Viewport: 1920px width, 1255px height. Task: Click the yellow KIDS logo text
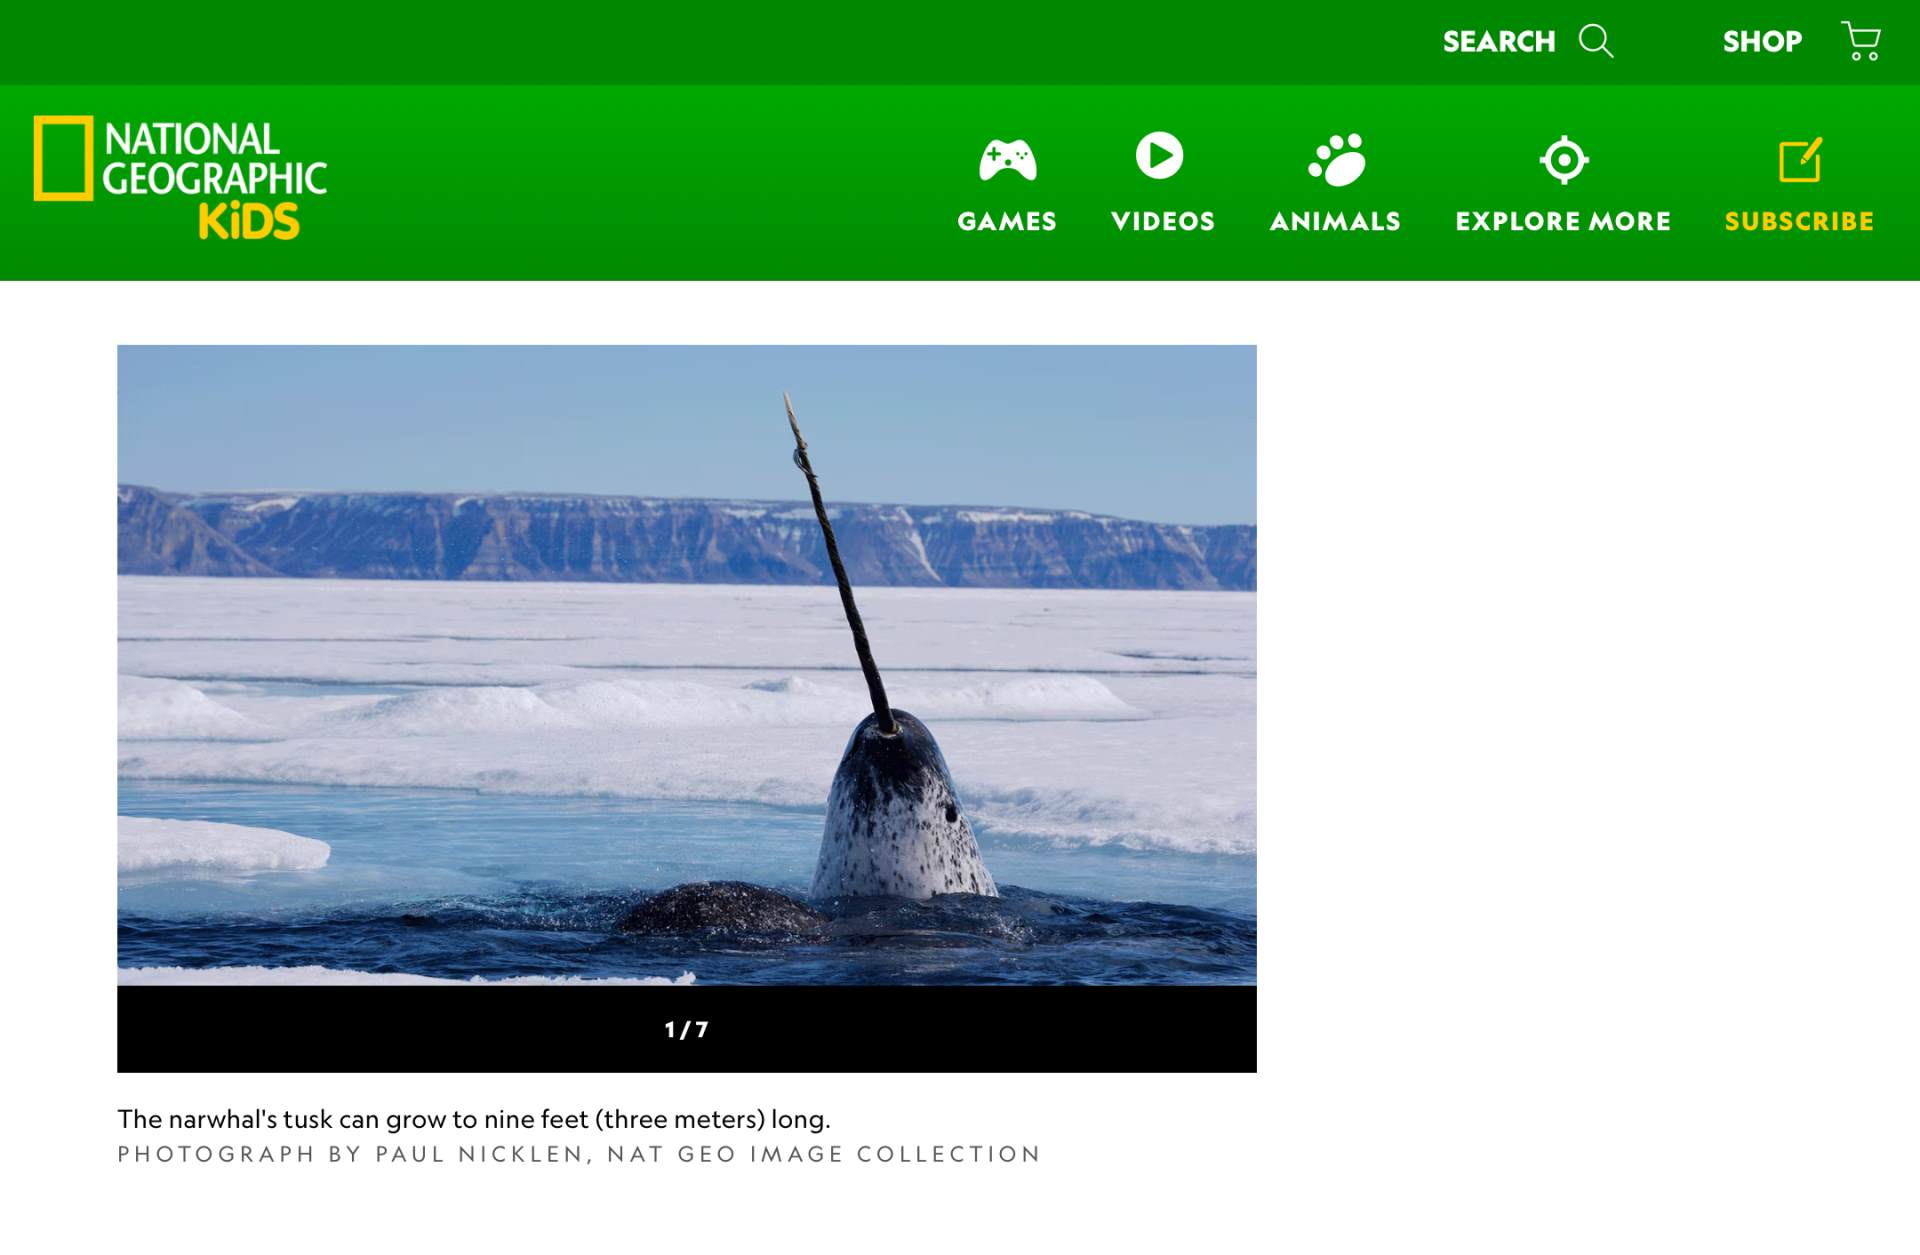pyautogui.click(x=249, y=222)
